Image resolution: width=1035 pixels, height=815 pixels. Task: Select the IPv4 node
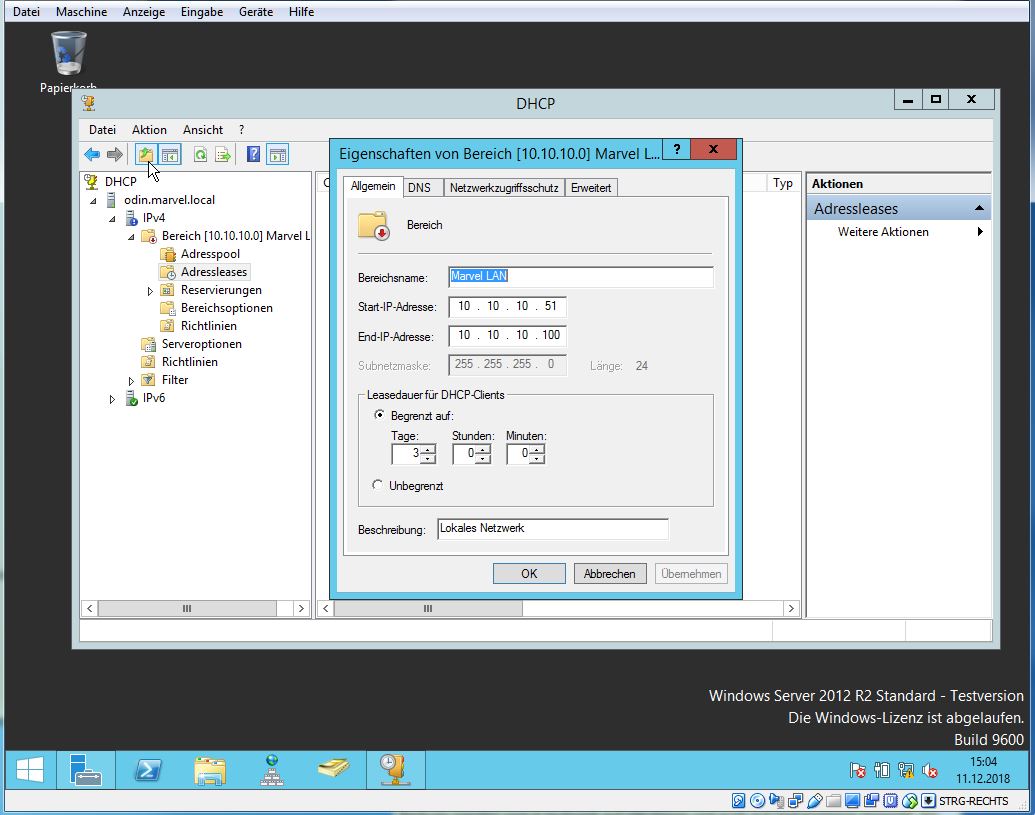154,218
